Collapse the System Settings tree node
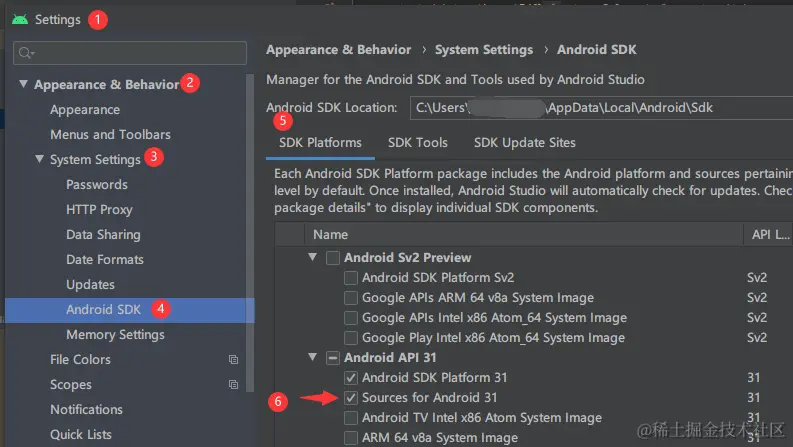This screenshot has width=793, height=447. (39, 159)
